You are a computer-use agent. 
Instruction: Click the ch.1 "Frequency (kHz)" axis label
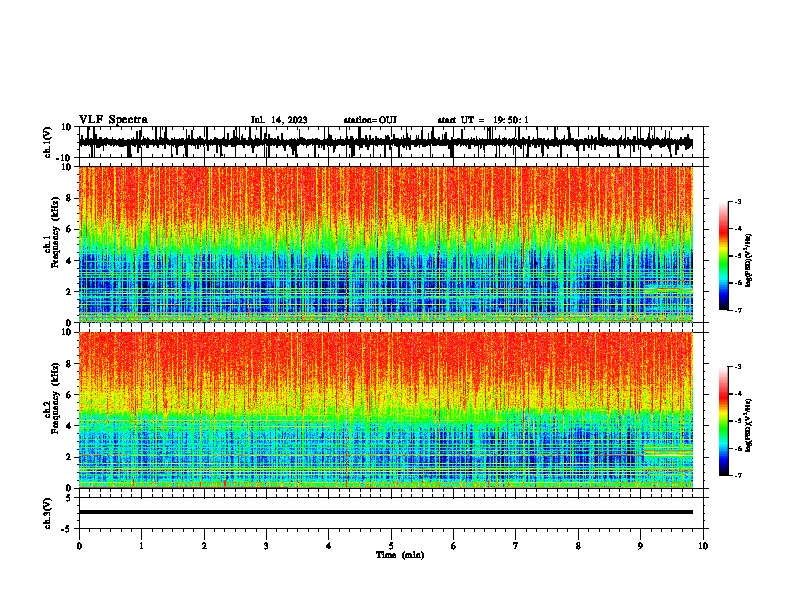tap(55, 233)
